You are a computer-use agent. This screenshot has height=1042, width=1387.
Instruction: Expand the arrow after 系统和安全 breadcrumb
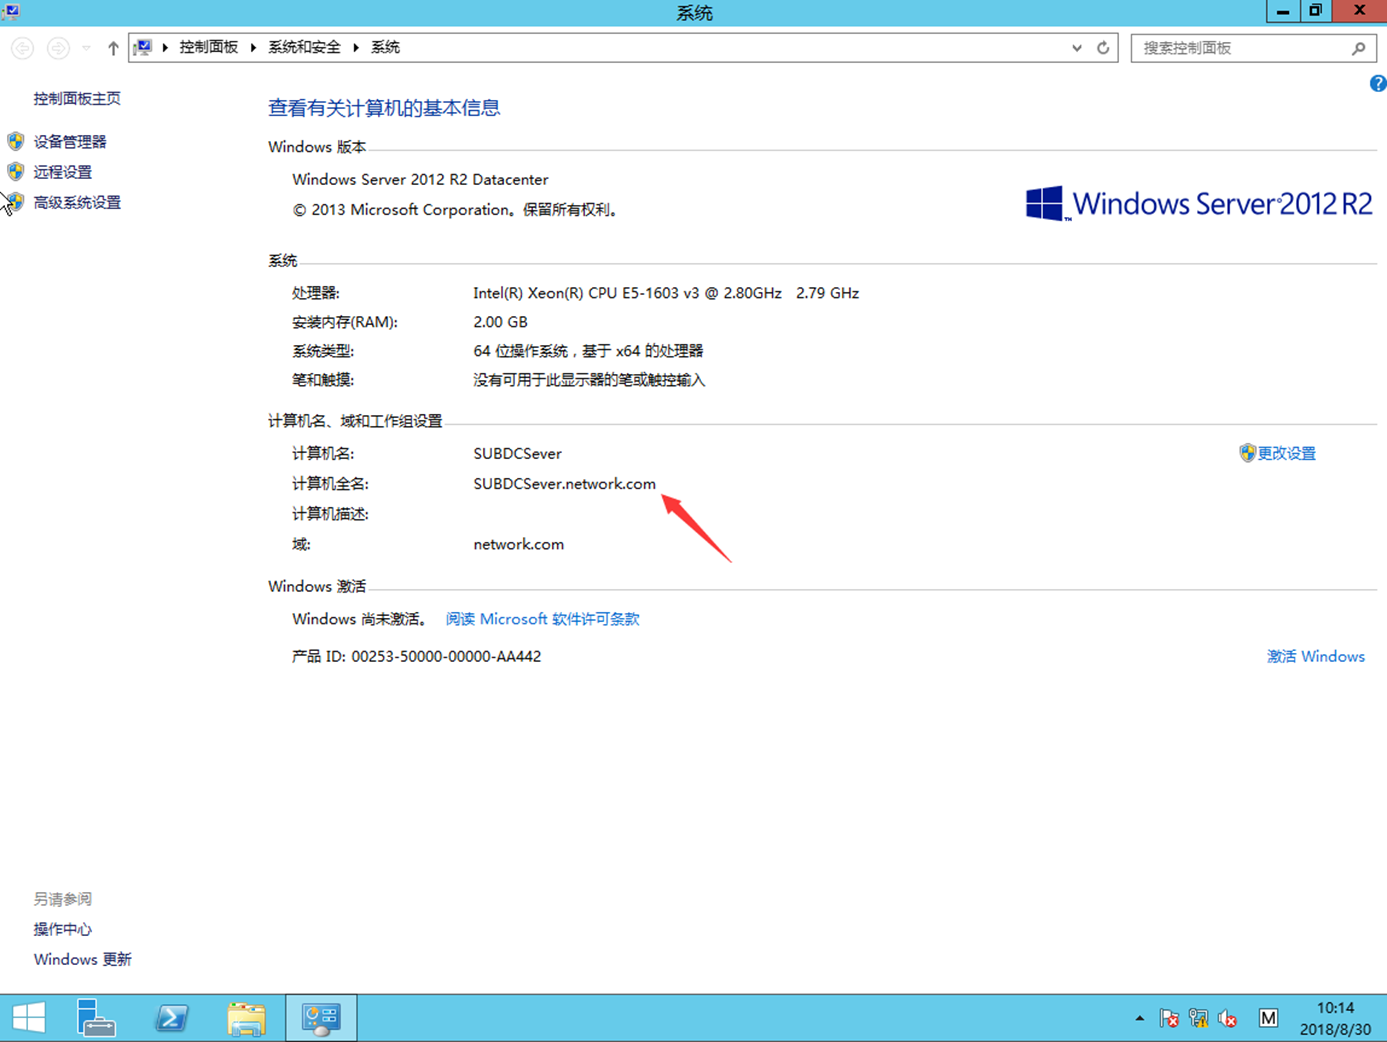tap(356, 47)
